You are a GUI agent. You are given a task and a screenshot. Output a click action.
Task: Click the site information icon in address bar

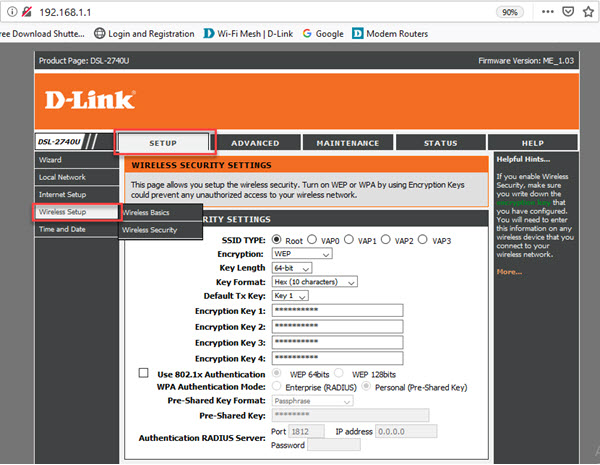[12, 12]
